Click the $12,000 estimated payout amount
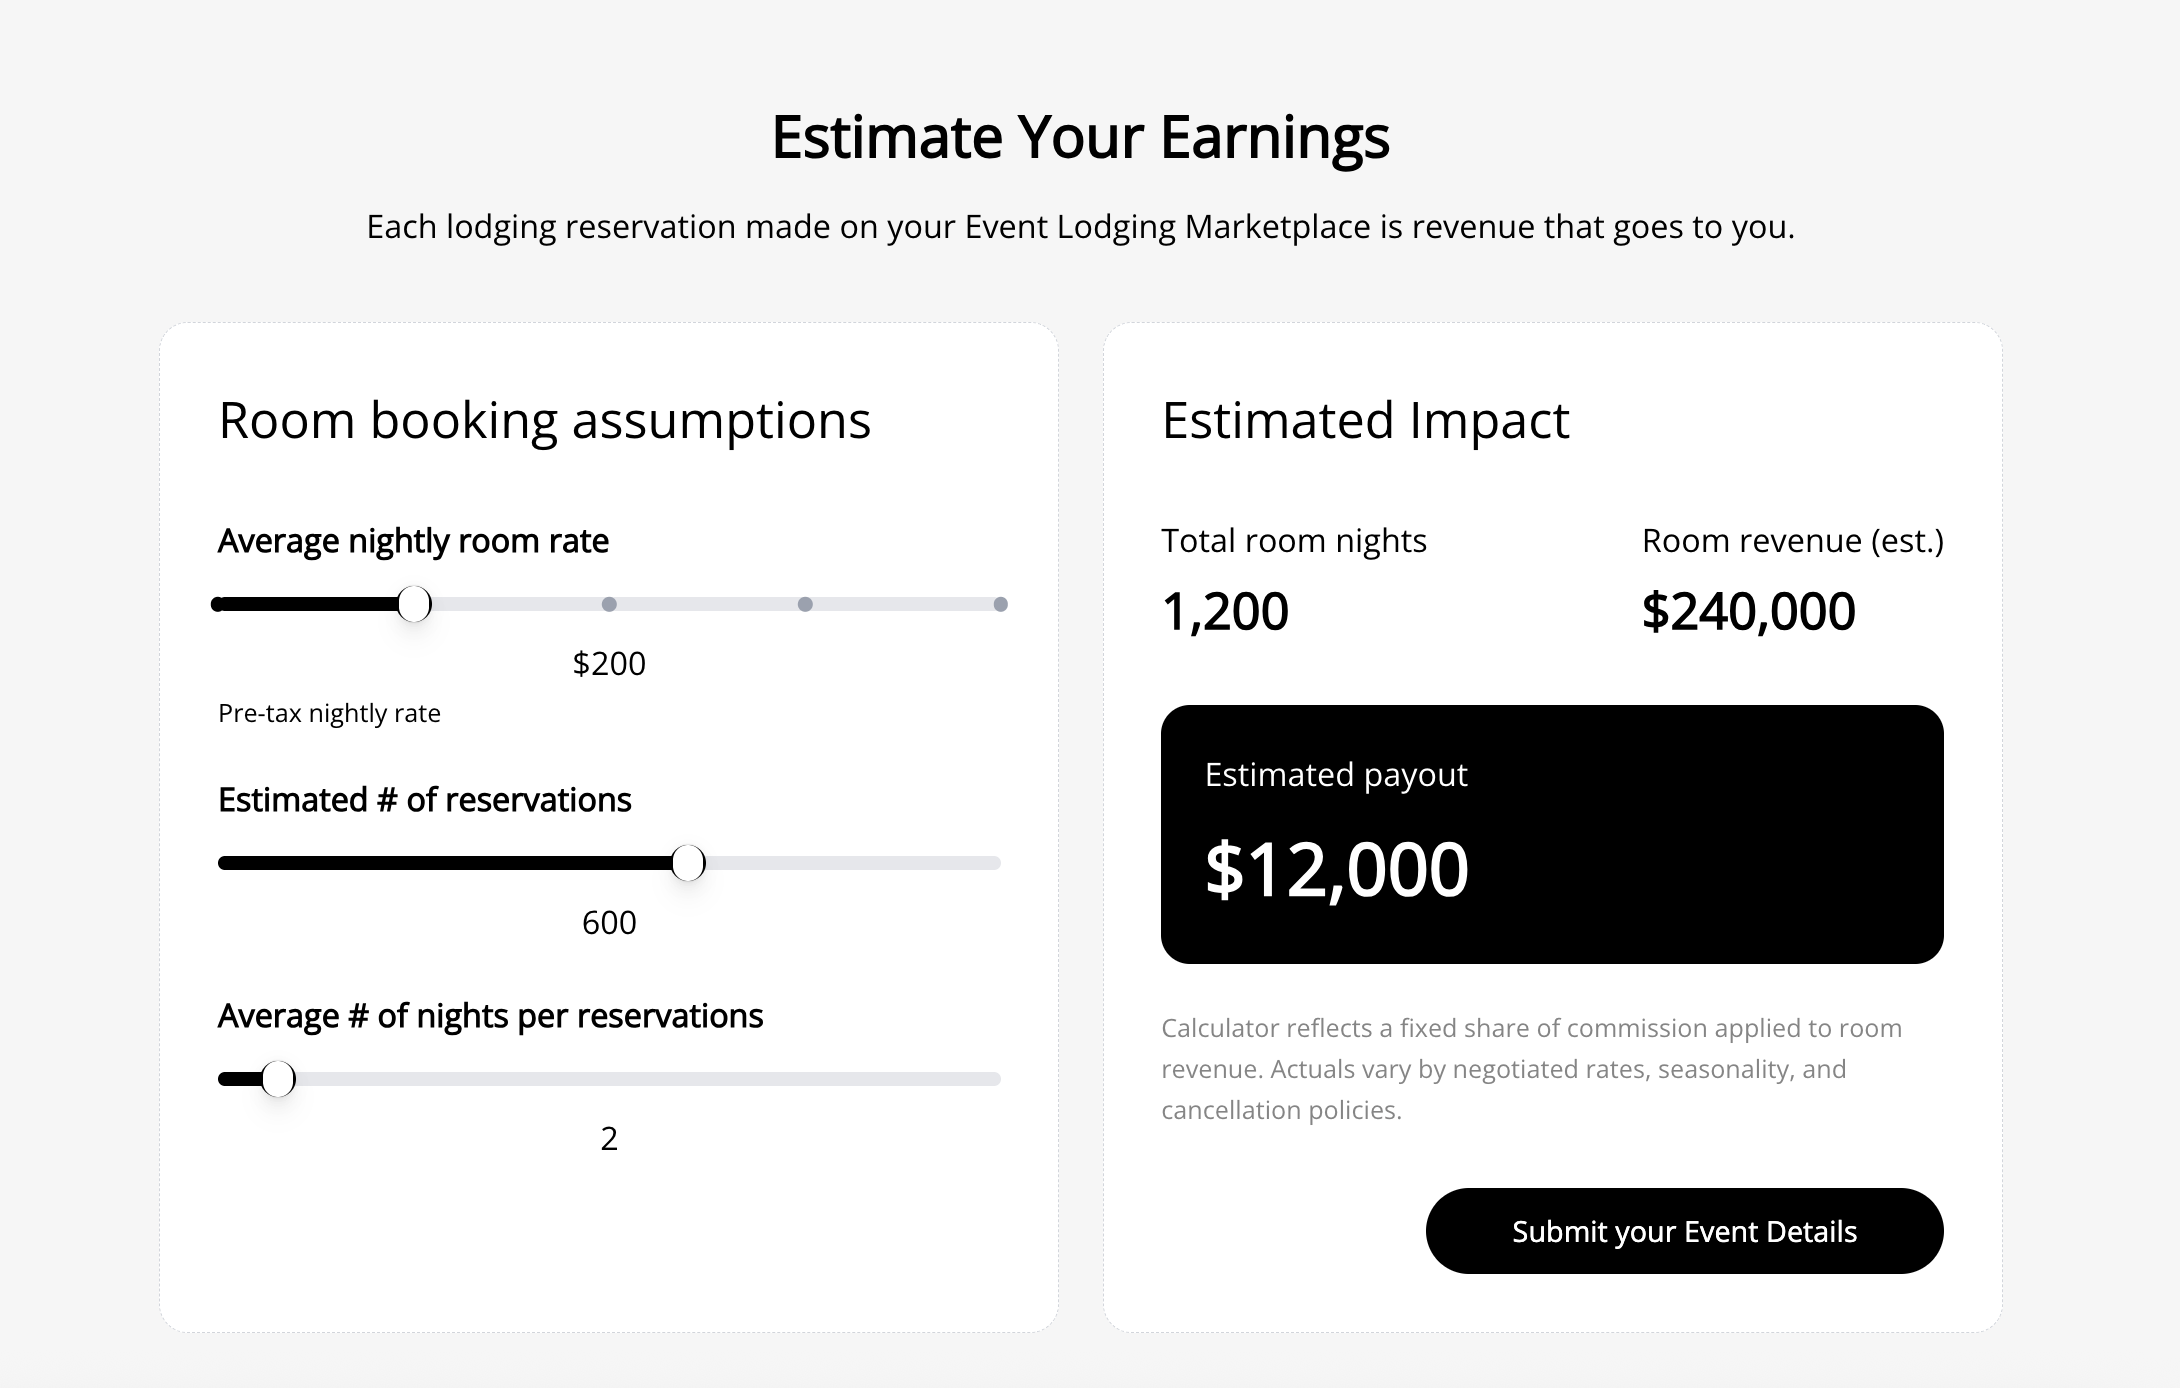This screenshot has width=2180, height=1388. coord(1336,869)
